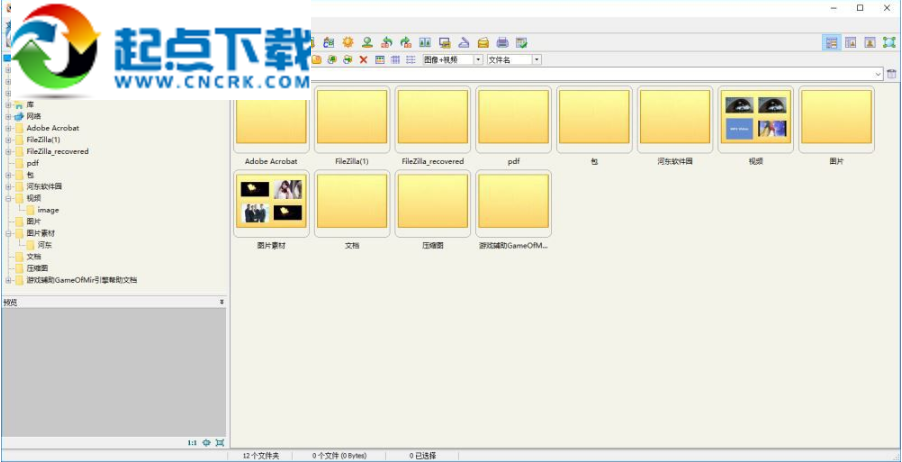Click the scanner acquire toolbar icon
Image resolution: width=902 pixels, height=462 pixels.
[x=464, y=43]
